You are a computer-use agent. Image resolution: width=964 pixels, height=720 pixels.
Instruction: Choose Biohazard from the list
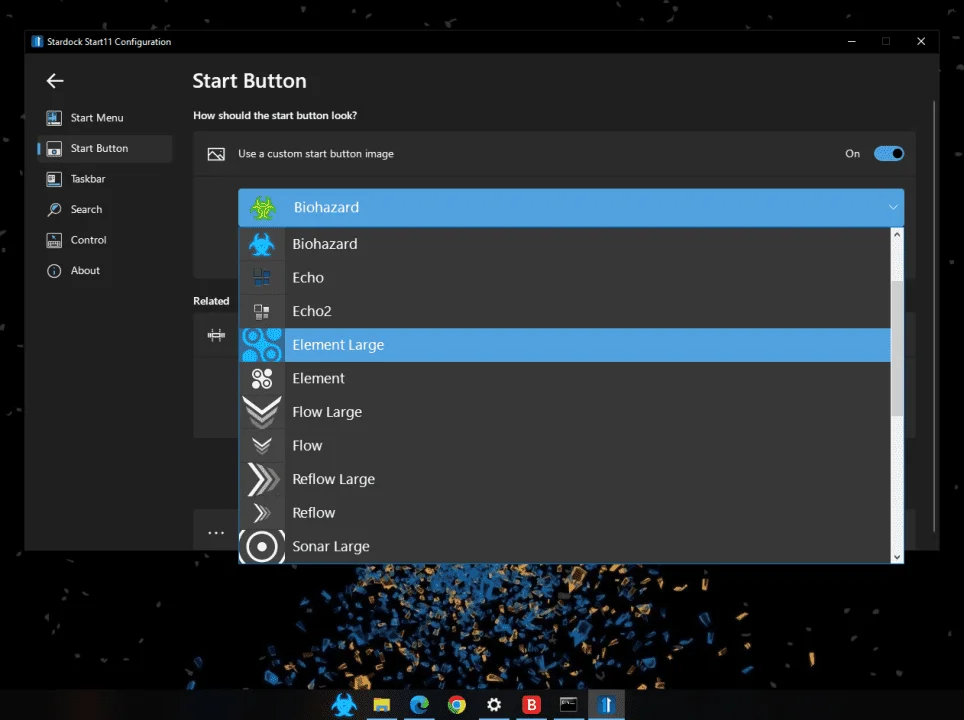click(564, 244)
